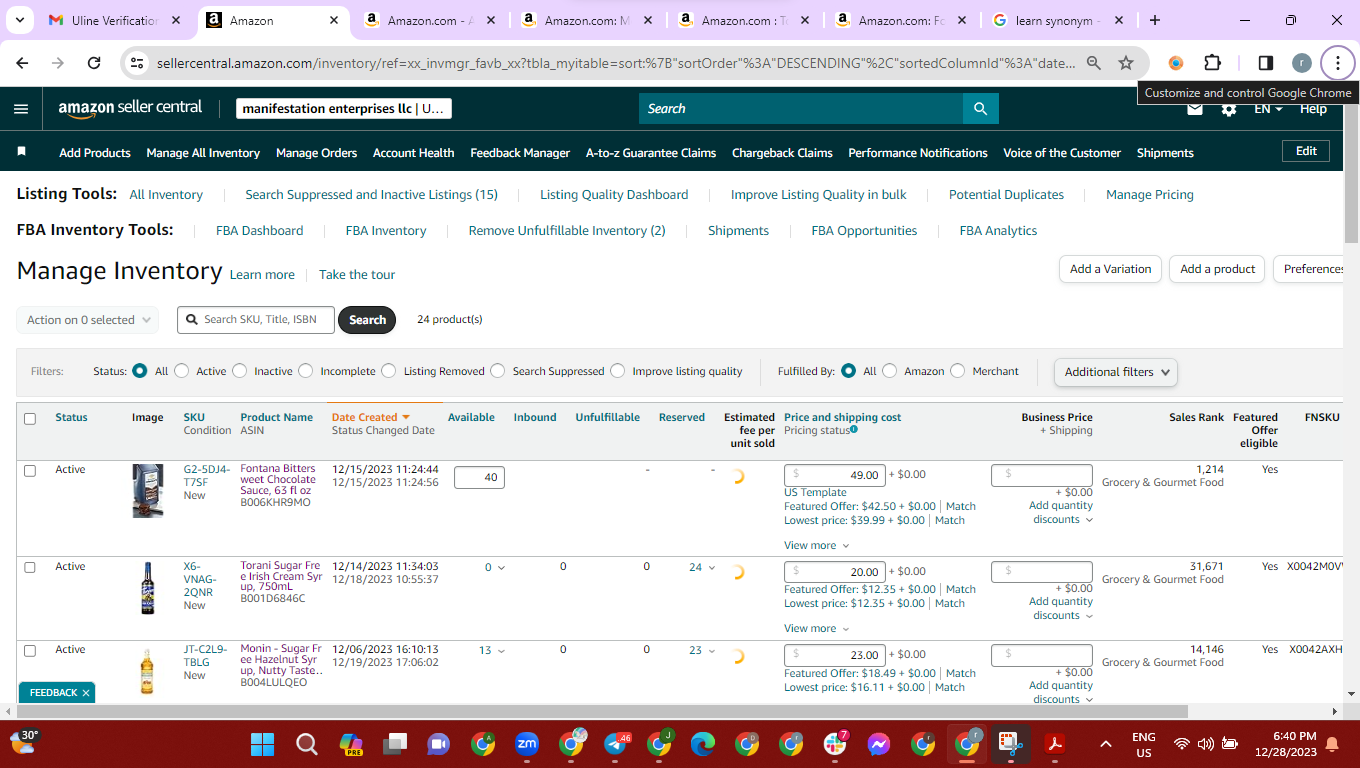1360x768 pixels.
Task: Click the Fontana chocolate sauce product thumbnail
Action: 148,490
